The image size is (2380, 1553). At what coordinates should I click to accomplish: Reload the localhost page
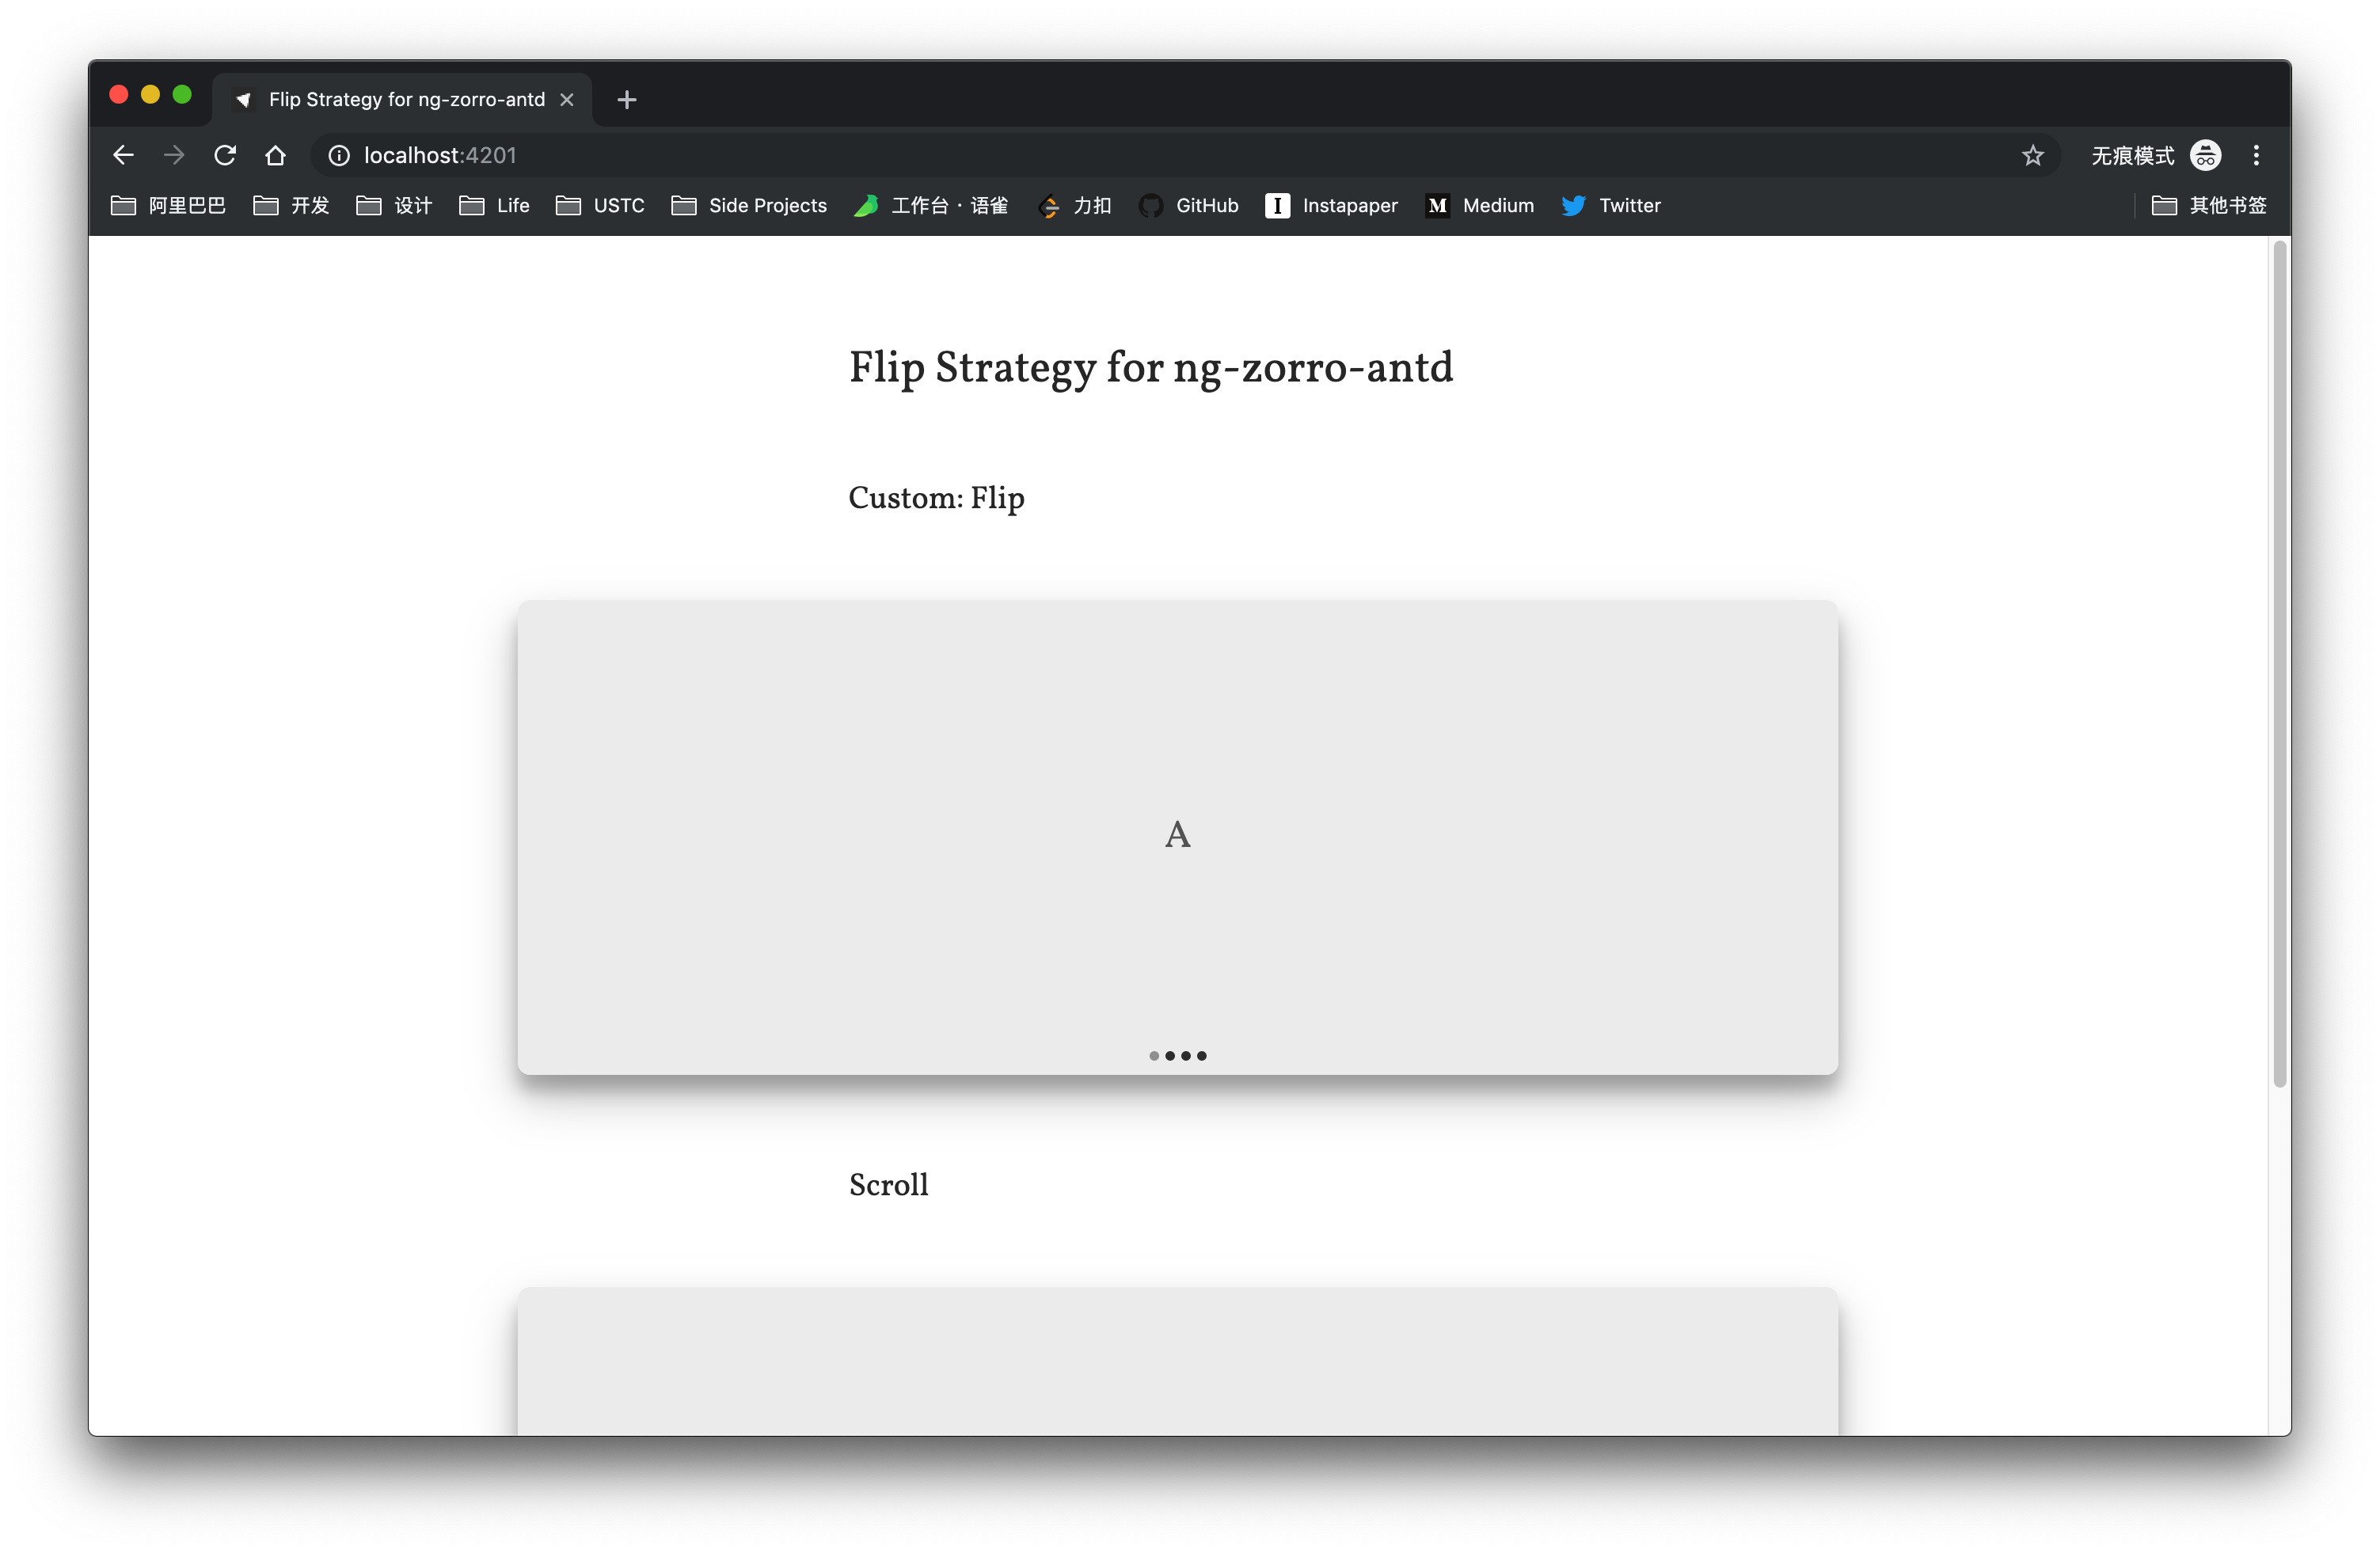click(x=225, y=155)
